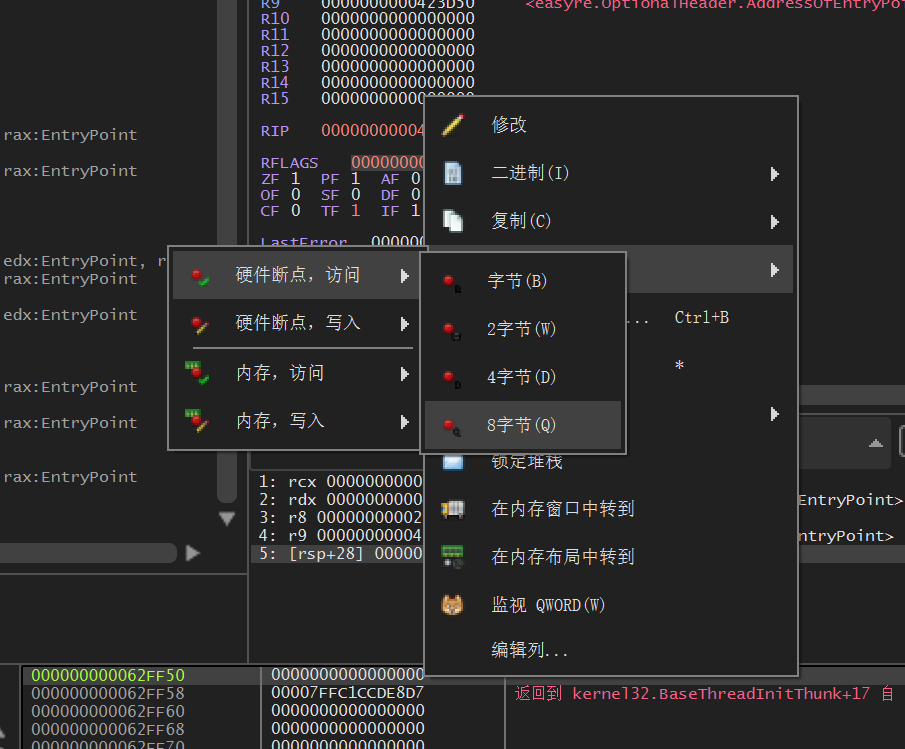Click the pencil icon next to 修改

coord(453,125)
